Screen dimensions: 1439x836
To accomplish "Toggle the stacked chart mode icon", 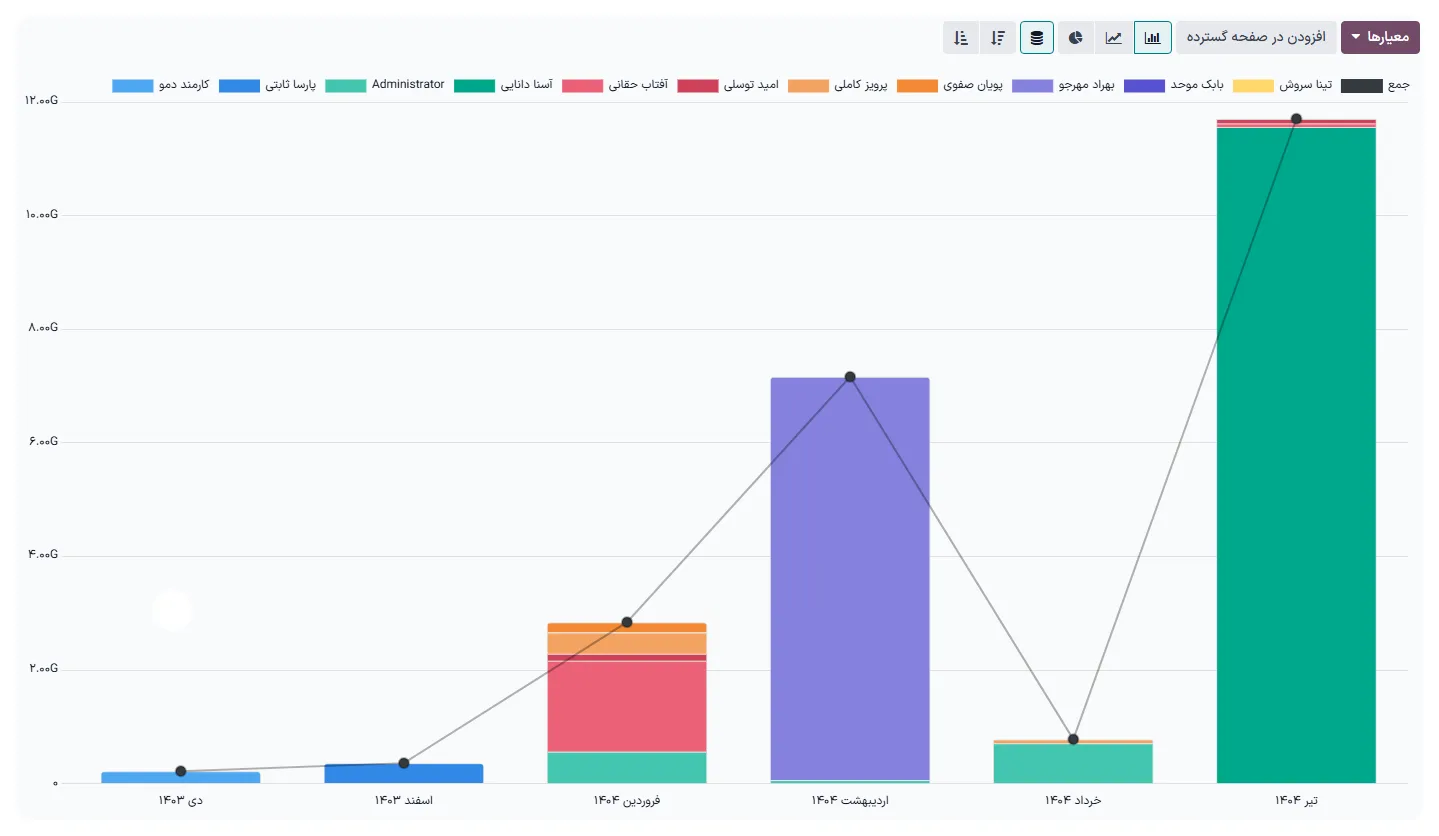I will click(1037, 38).
